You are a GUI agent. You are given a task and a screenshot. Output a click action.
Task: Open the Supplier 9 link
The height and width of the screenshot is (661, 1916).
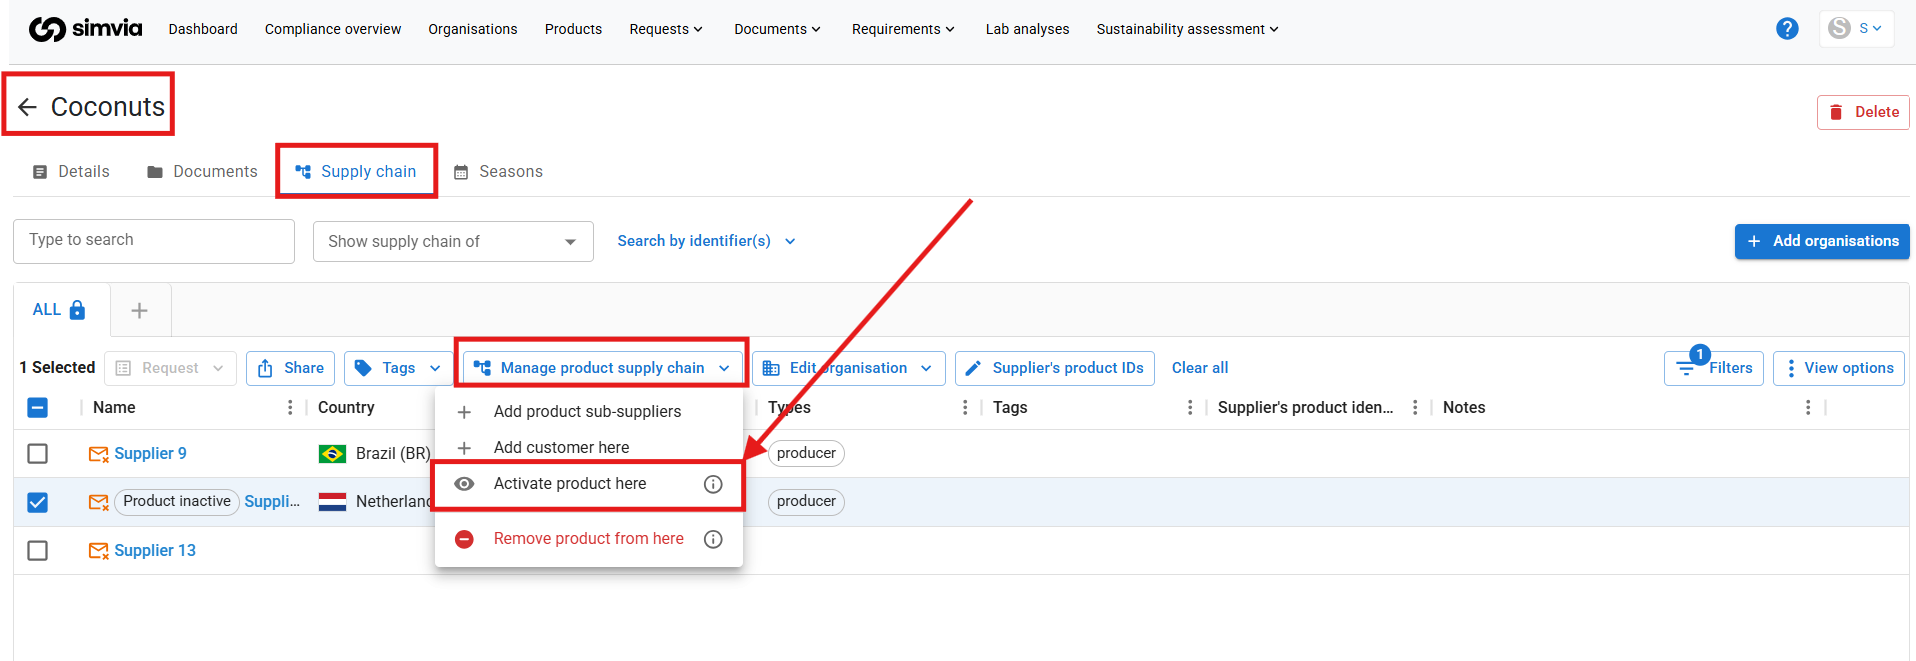150,454
